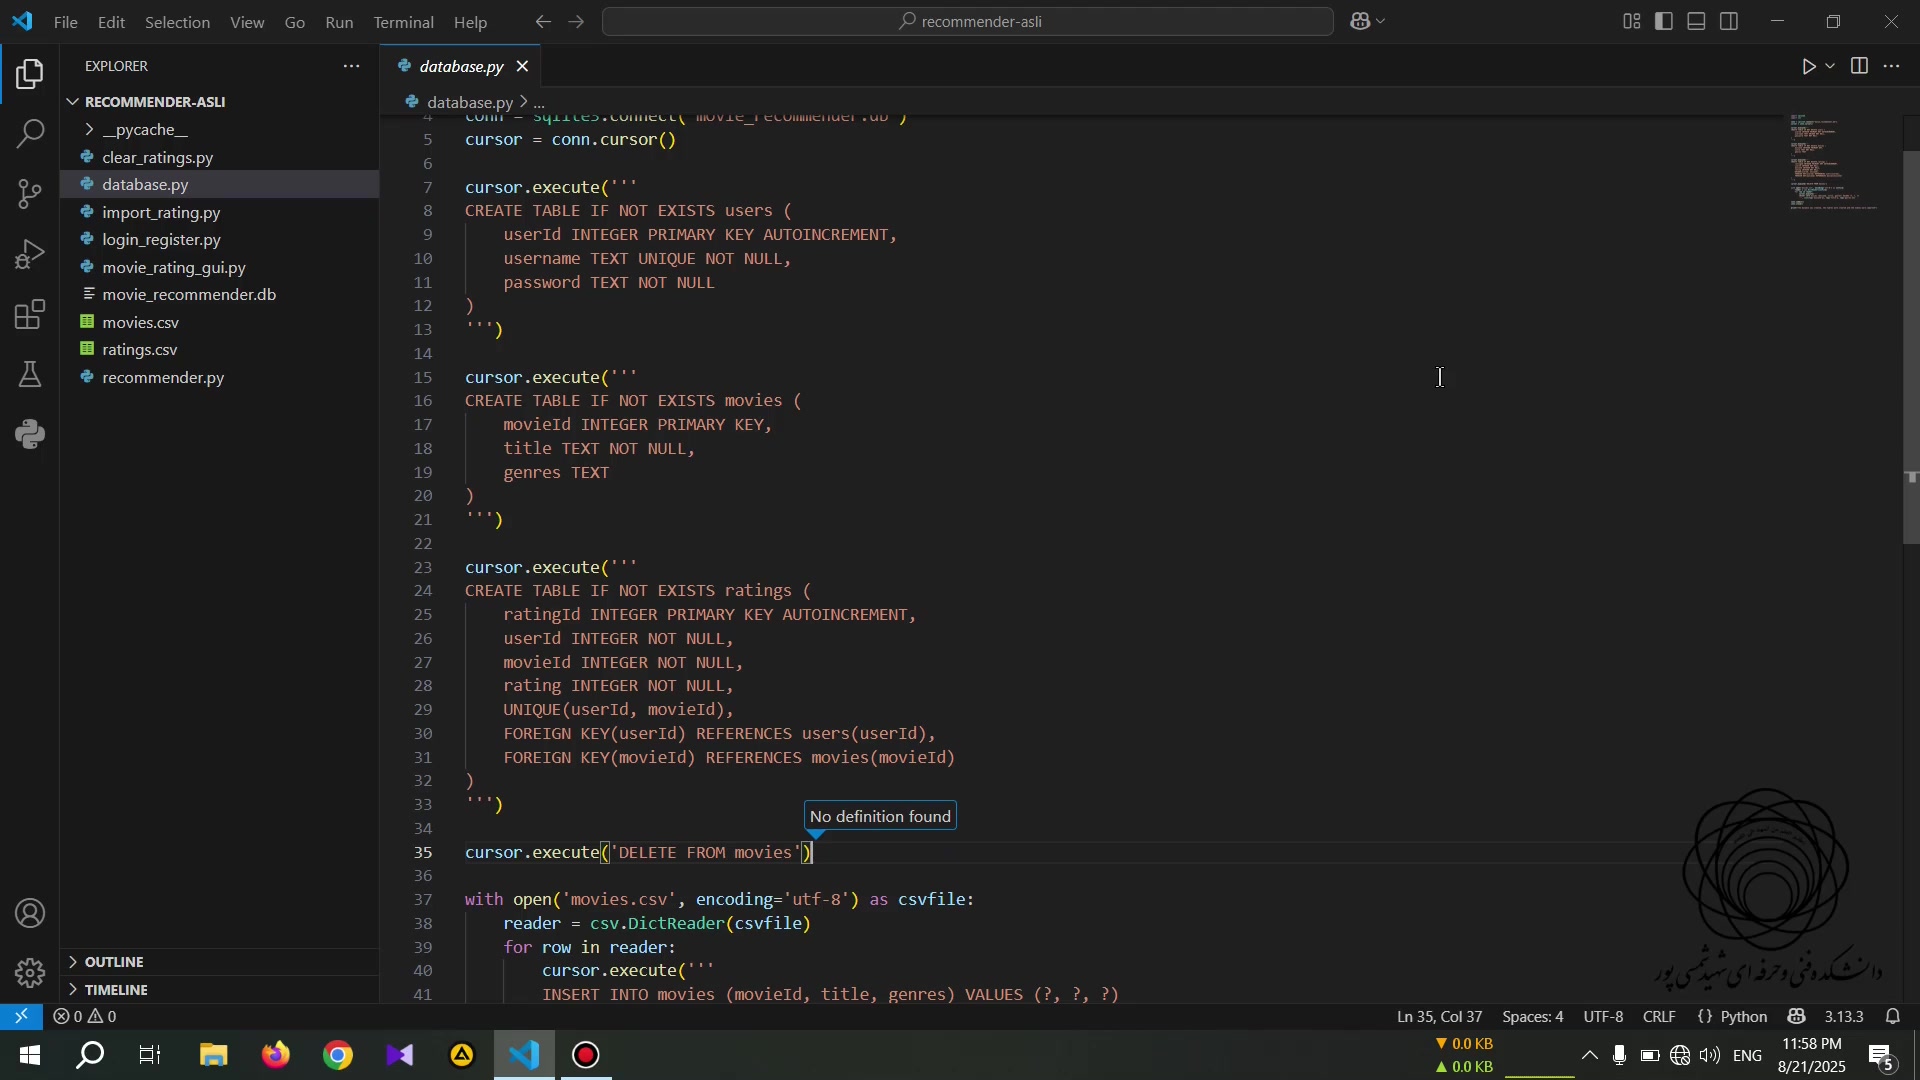The width and height of the screenshot is (1920, 1080).
Task: Expand the Outline section
Action: [114, 962]
